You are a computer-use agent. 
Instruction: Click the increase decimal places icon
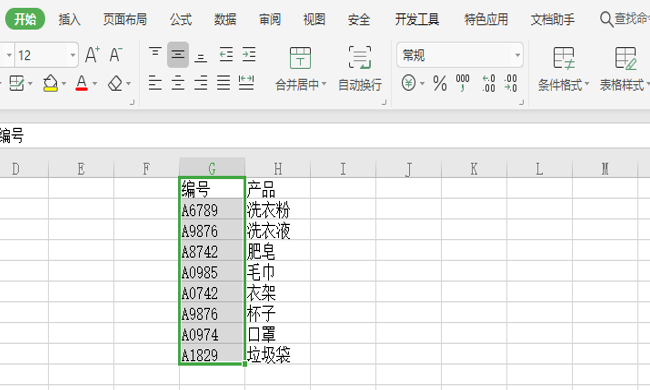pyautogui.click(x=489, y=83)
